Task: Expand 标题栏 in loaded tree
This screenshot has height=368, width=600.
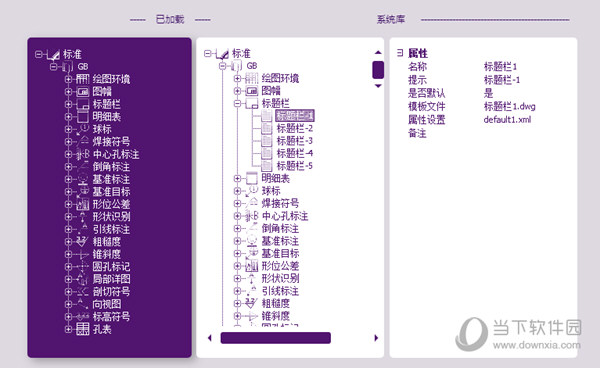Action: tap(68, 104)
